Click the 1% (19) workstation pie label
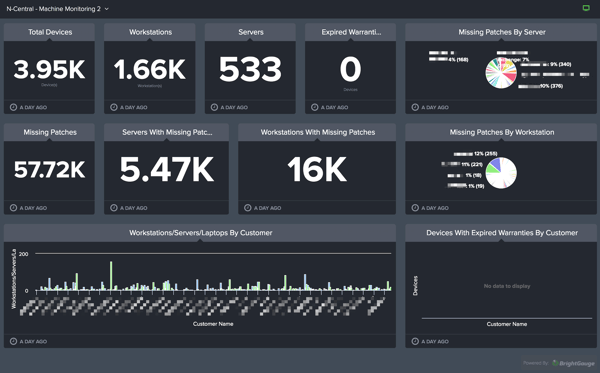The height and width of the screenshot is (373, 600). point(476,186)
